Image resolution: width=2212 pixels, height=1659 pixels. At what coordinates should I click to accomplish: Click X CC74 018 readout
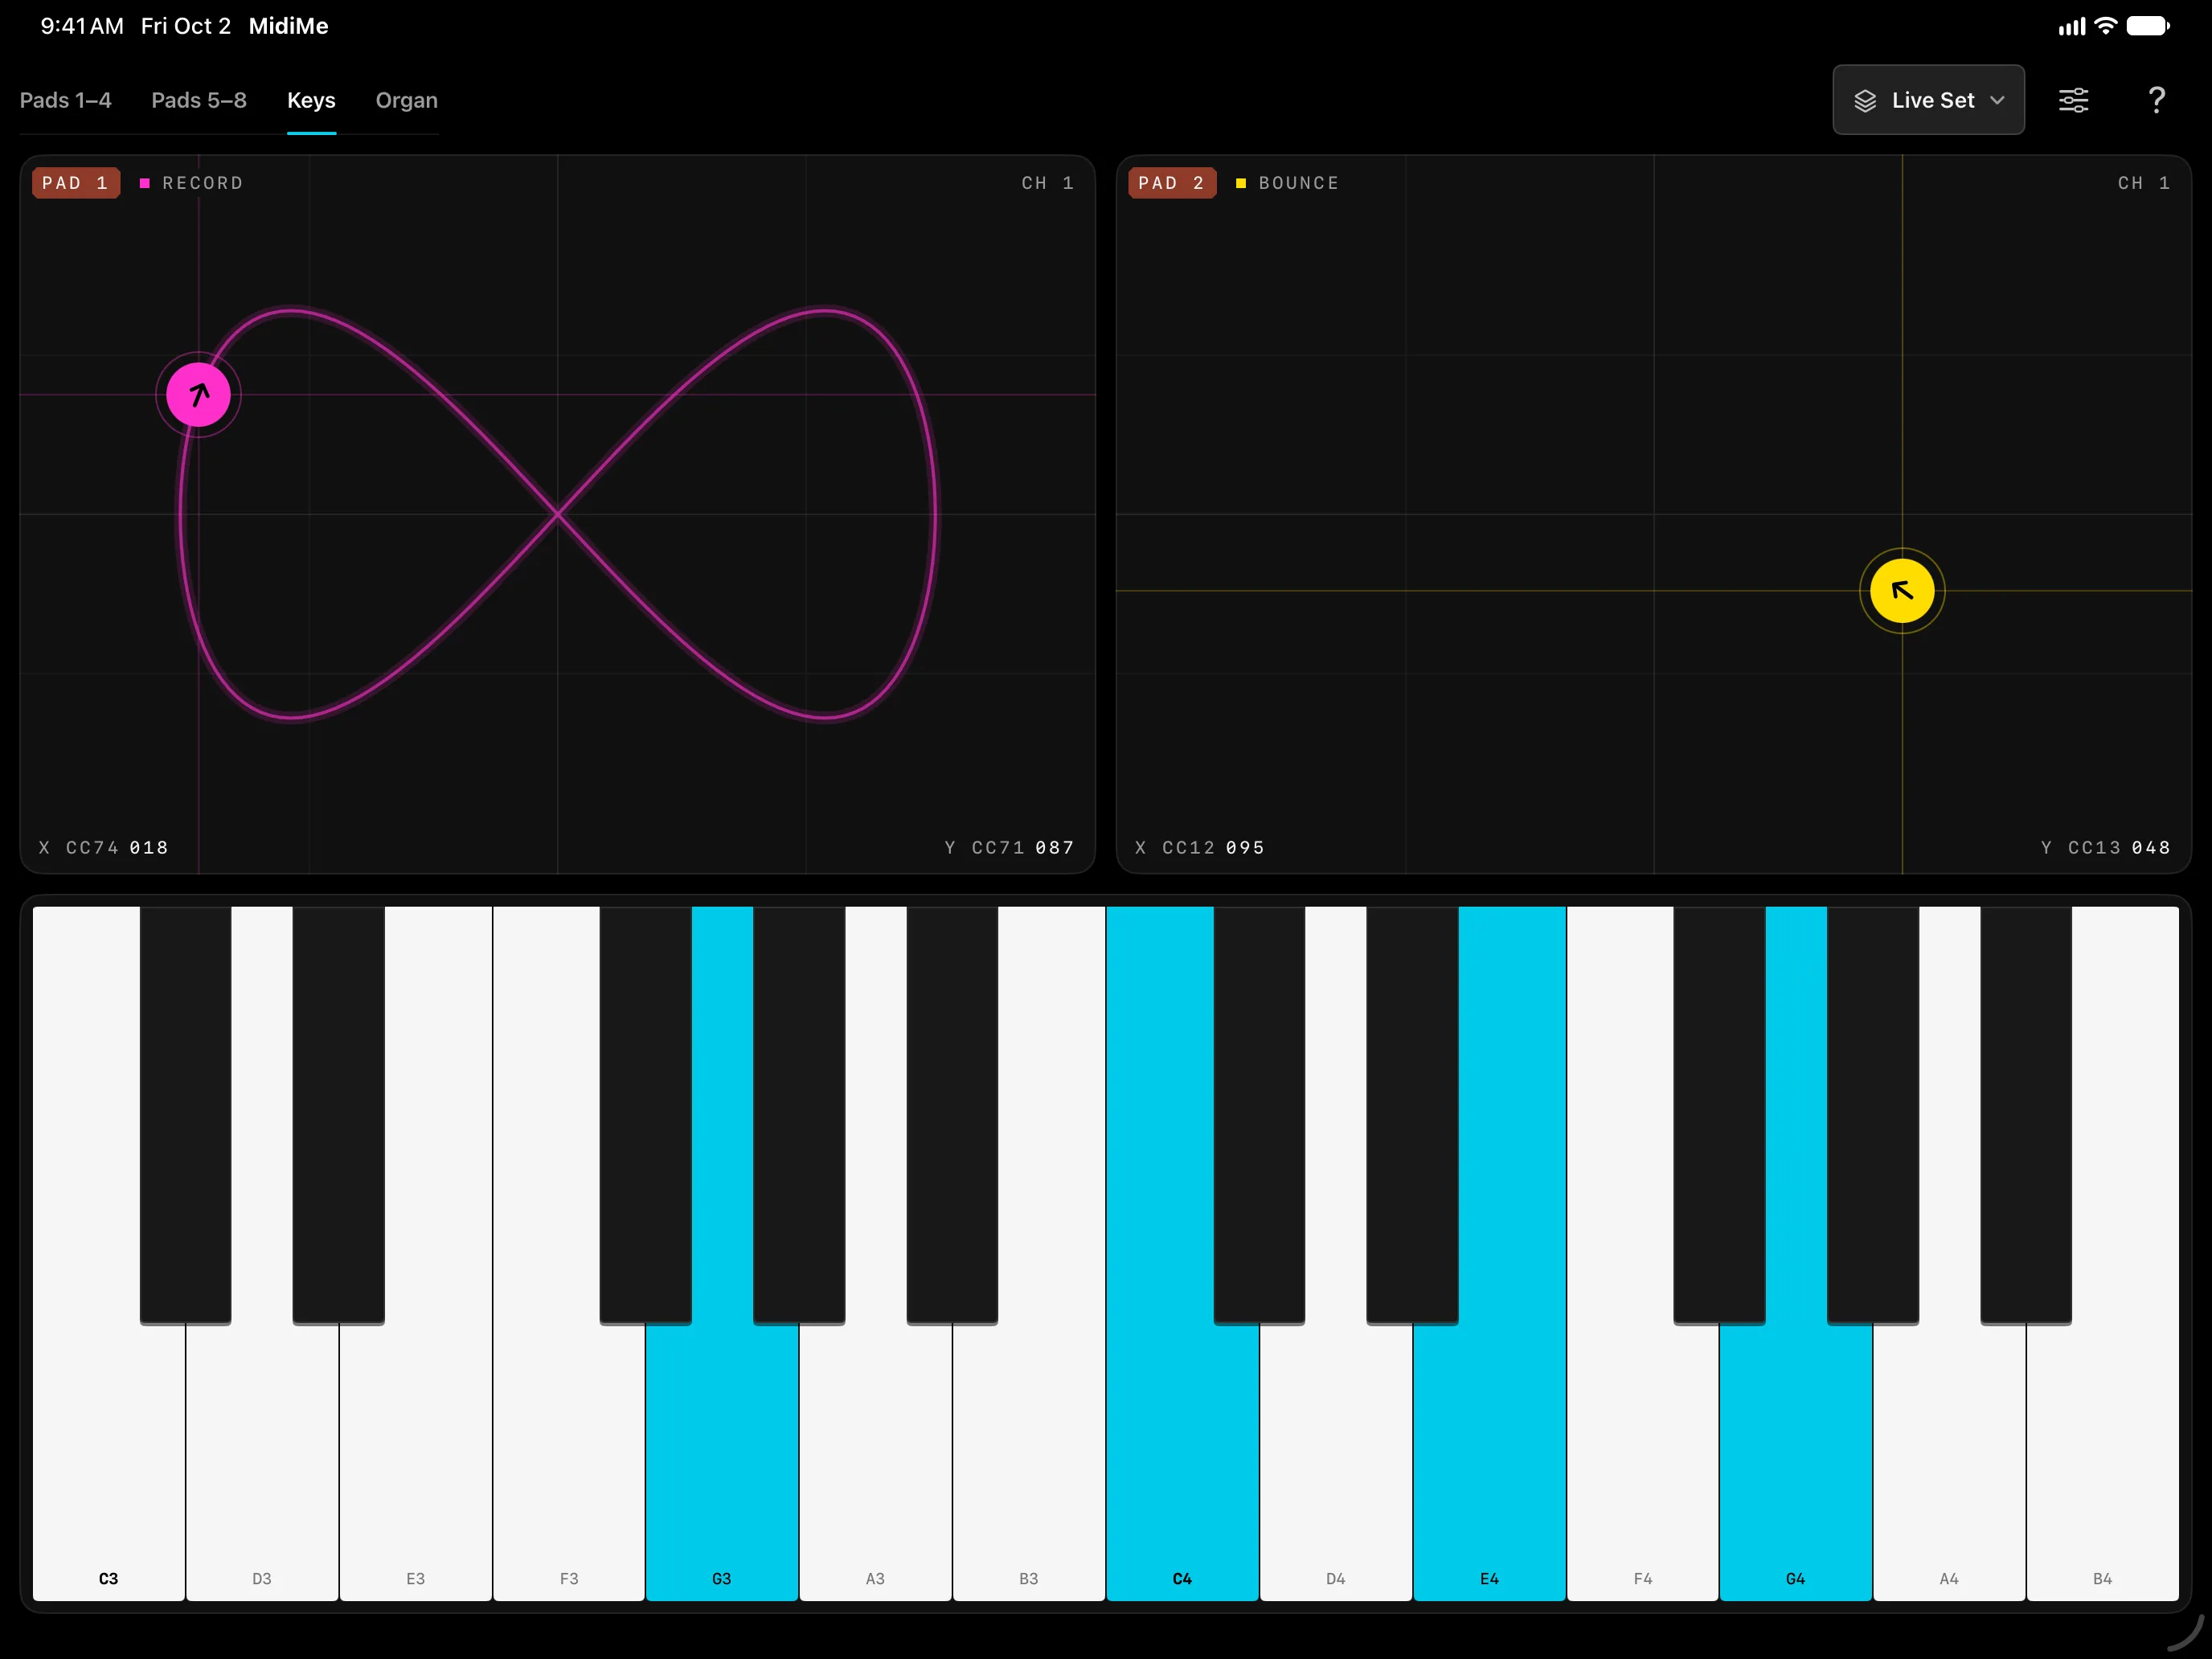(x=103, y=847)
